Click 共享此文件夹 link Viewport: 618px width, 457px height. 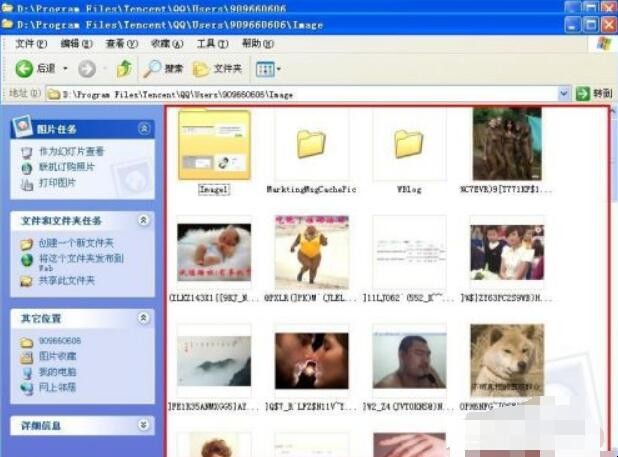coord(67,281)
